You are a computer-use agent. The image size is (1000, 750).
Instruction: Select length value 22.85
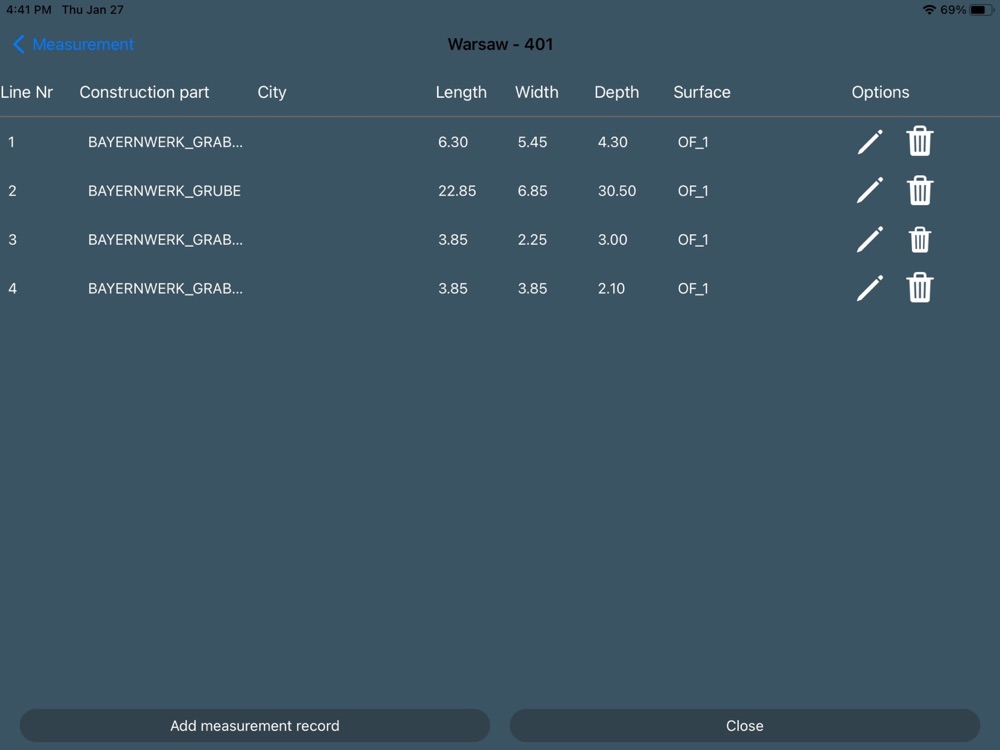pyautogui.click(x=457, y=191)
